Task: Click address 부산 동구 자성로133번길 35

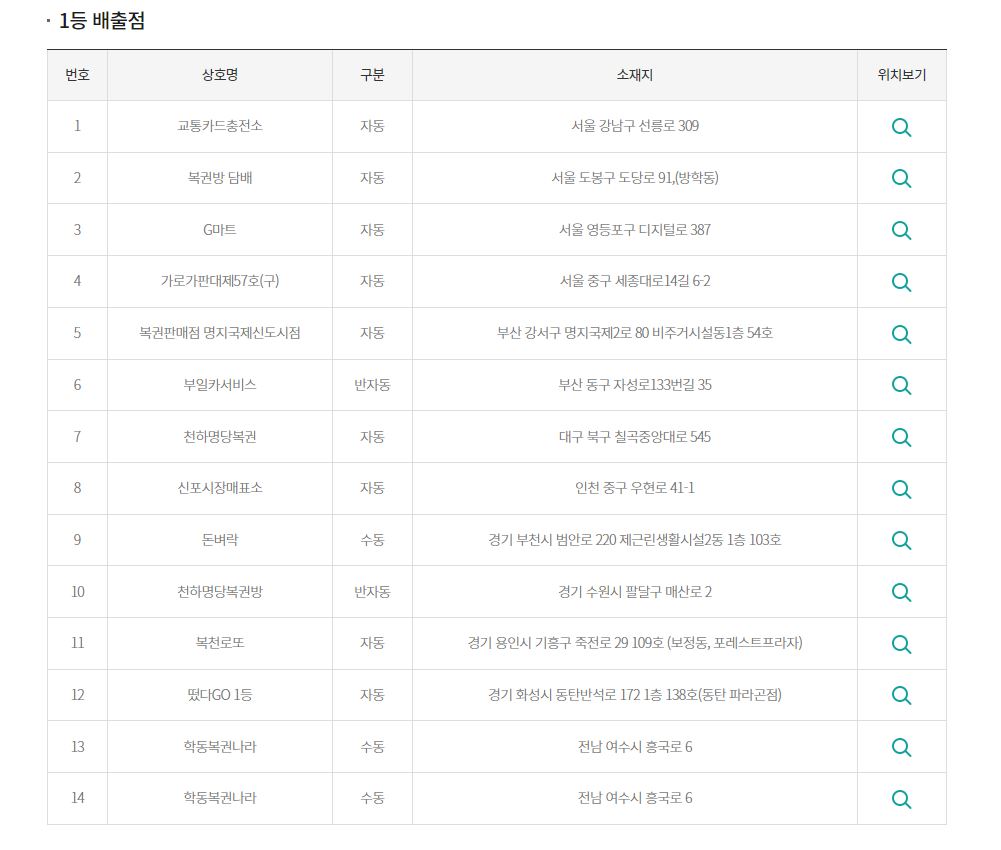Action: (x=635, y=384)
